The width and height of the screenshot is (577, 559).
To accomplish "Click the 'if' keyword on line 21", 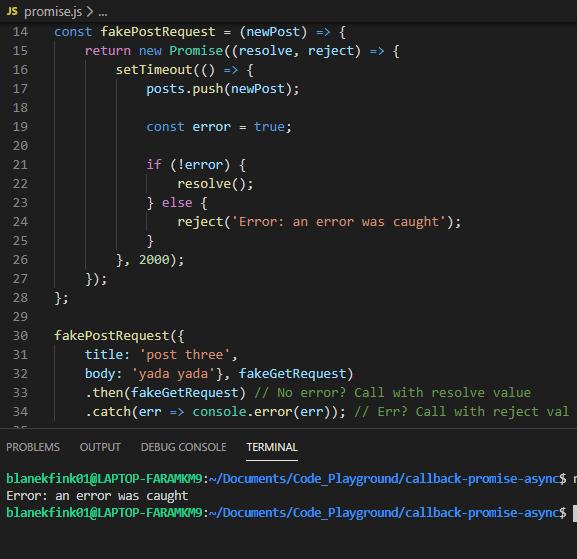I will 154,164.
